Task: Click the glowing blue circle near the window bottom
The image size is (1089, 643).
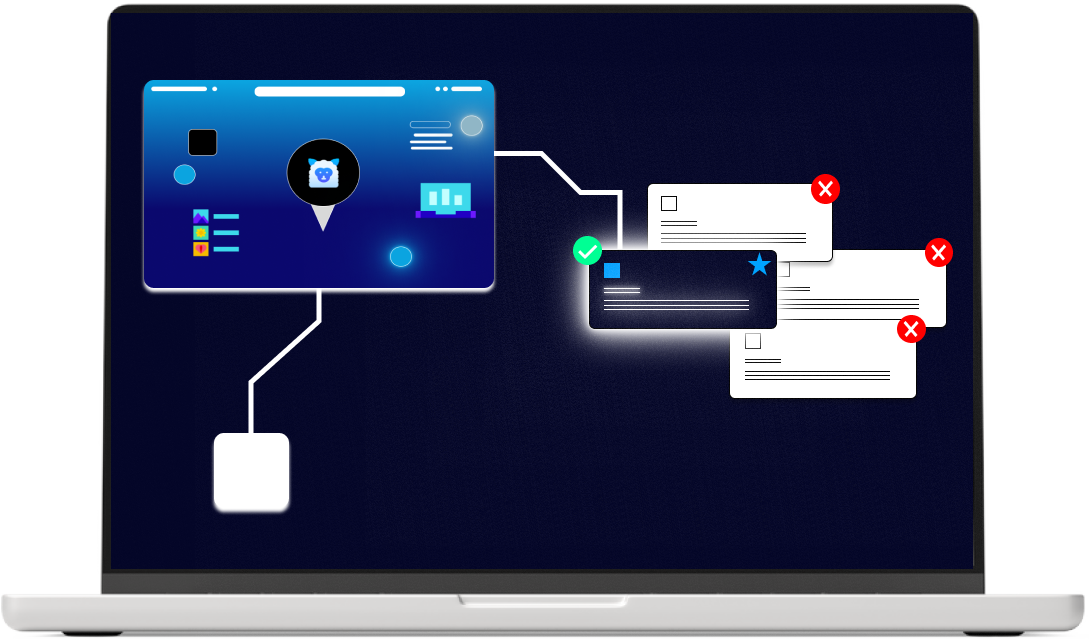Action: (x=400, y=257)
